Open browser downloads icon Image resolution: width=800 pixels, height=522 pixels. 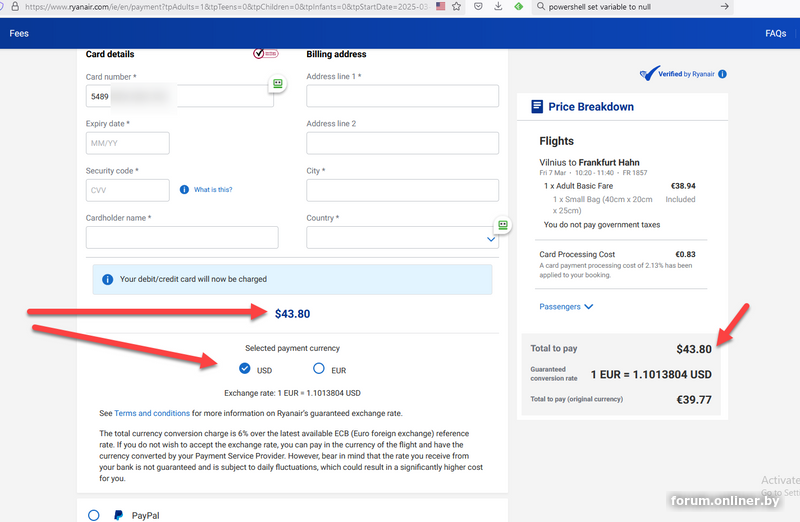tap(498, 7)
